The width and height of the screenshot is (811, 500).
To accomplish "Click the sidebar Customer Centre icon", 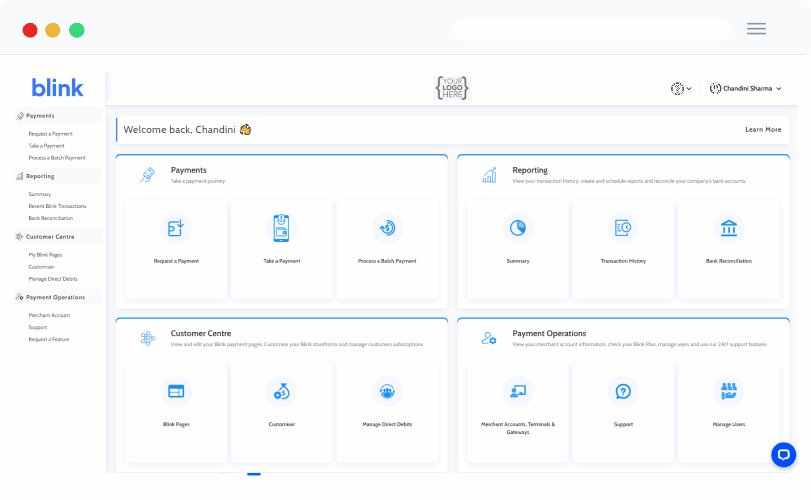I will tap(20, 237).
